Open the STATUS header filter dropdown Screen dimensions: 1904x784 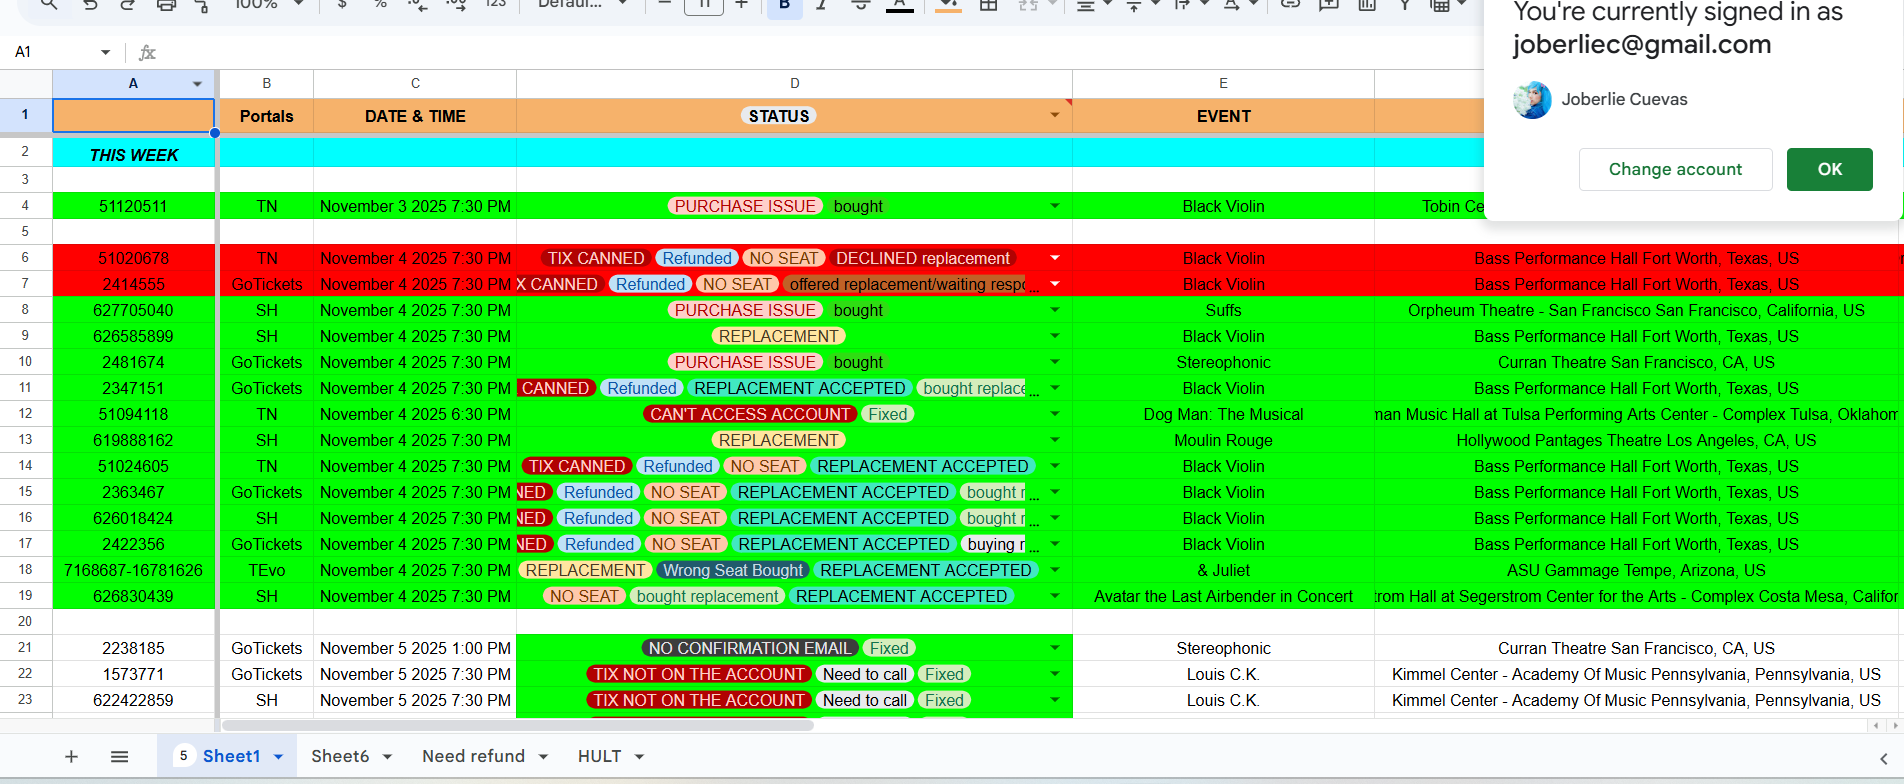click(1054, 116)
